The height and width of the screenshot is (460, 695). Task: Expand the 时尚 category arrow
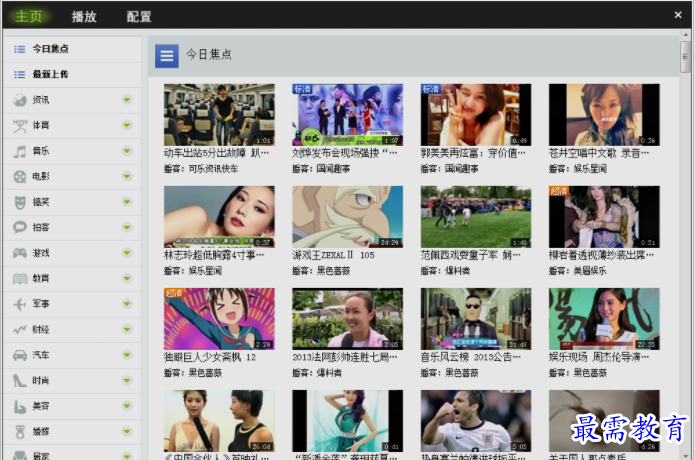click(127, 380)
